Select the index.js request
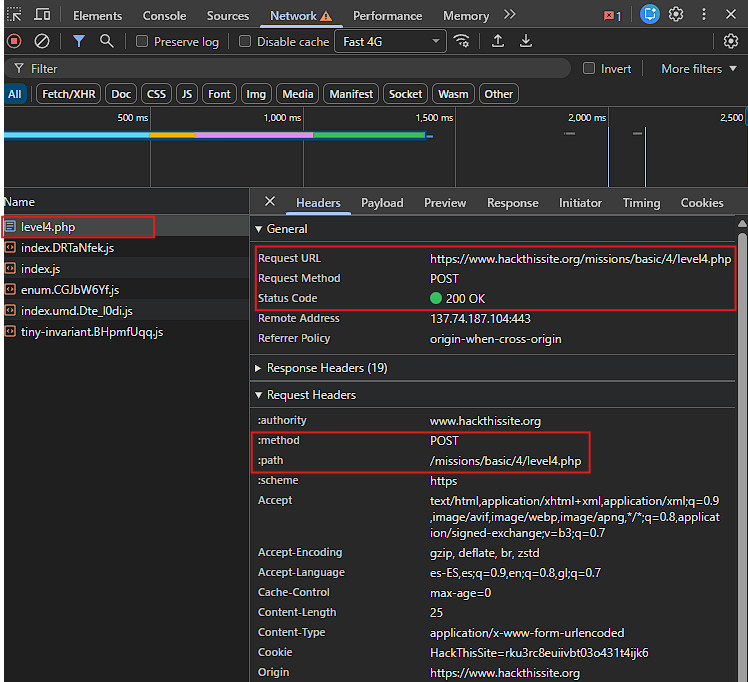Image resolution: width=748 pixels, height=682 pixels. click(x=126, y=269)
